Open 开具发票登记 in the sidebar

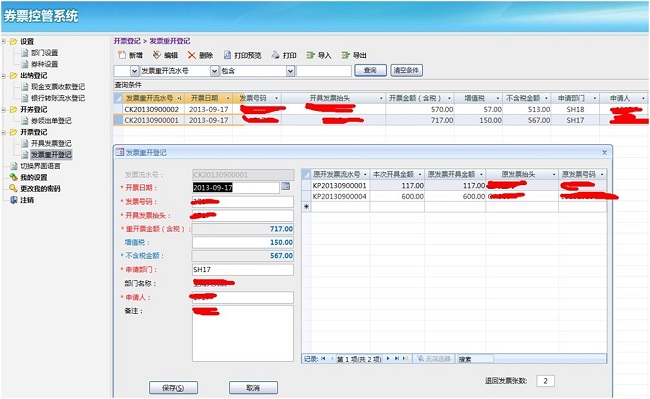(x=51, y=143)
